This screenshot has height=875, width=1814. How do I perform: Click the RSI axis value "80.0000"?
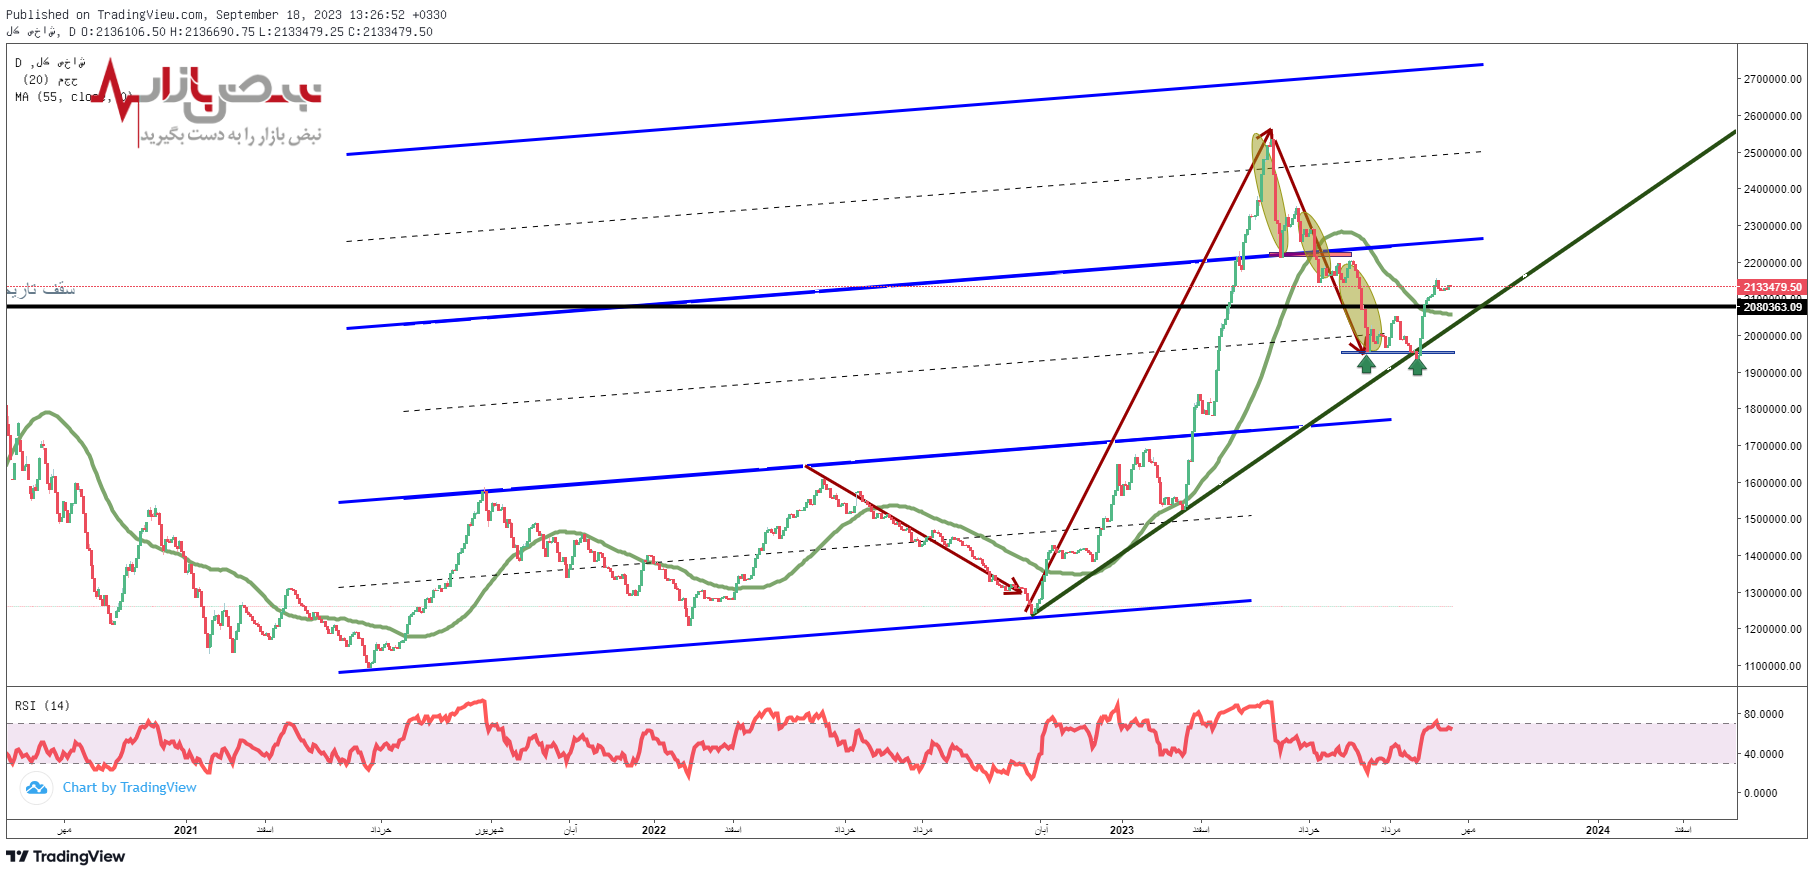coord(1763,714)
